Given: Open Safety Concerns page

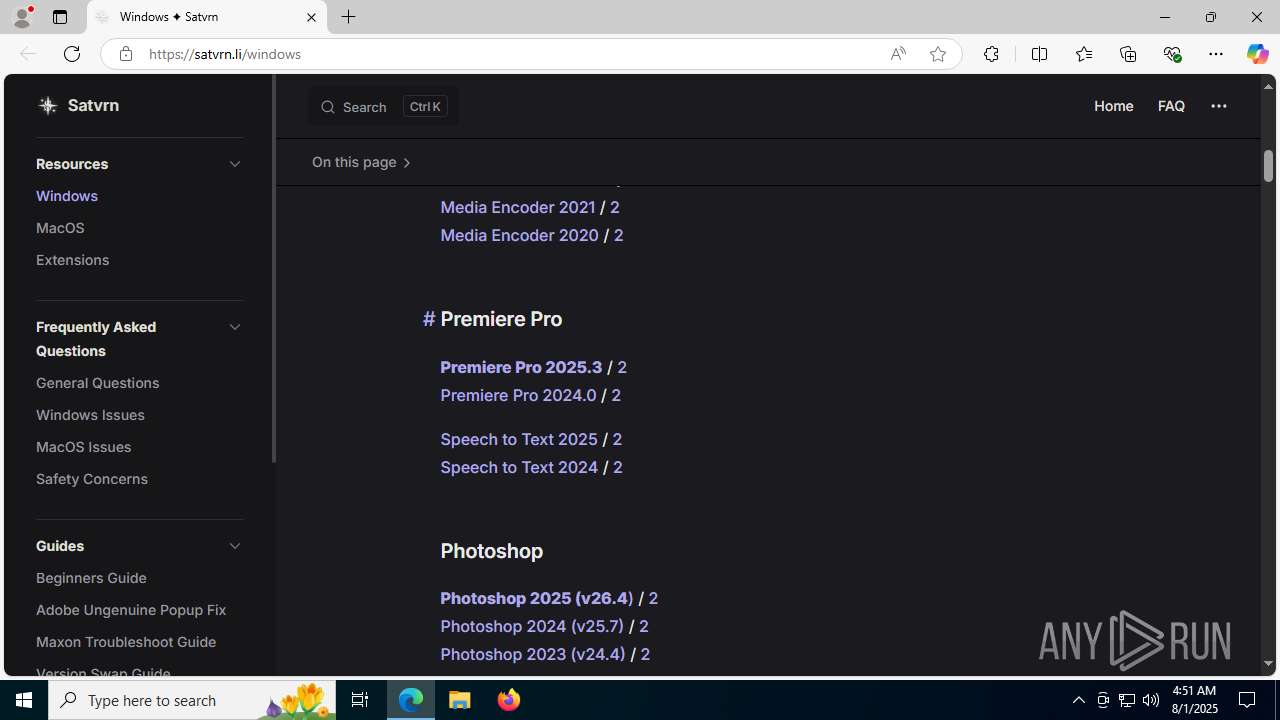Looking at the screenshot, I should 92,479.
